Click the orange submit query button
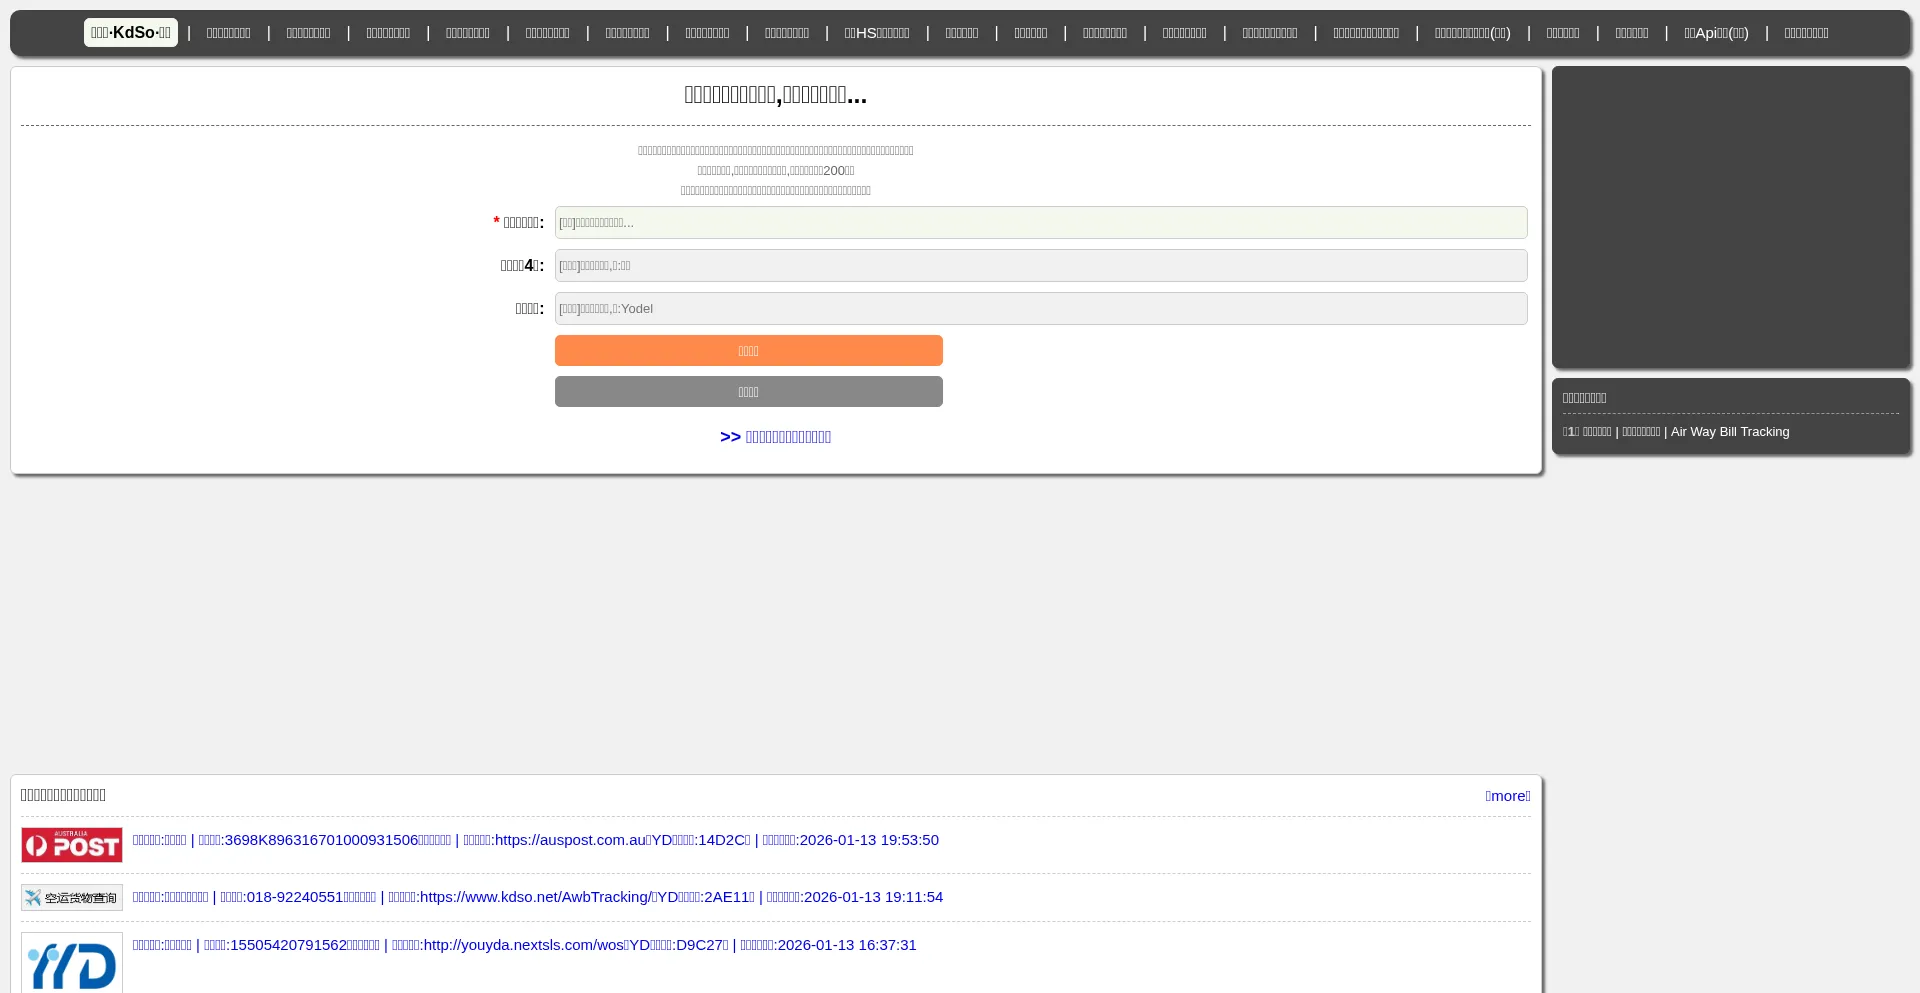 tap(748, 350)
